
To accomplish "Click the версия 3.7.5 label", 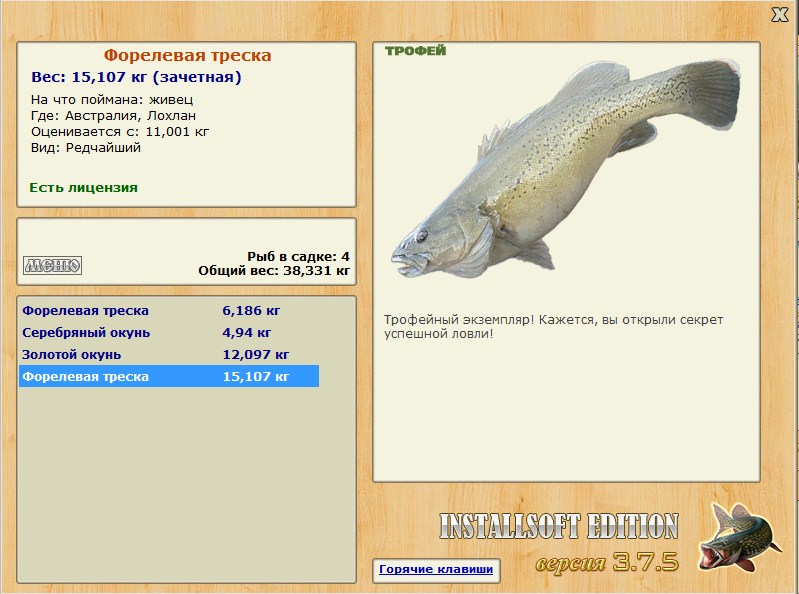I will click(x=607, y=562).
